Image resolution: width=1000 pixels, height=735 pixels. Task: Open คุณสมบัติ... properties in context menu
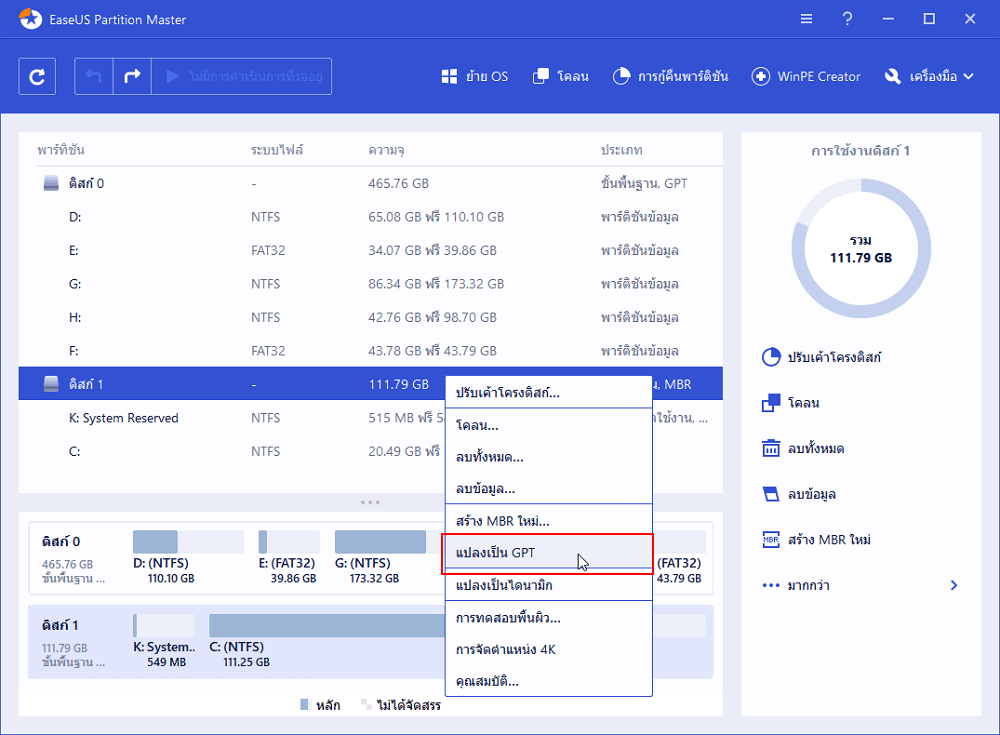coord(548,681)
